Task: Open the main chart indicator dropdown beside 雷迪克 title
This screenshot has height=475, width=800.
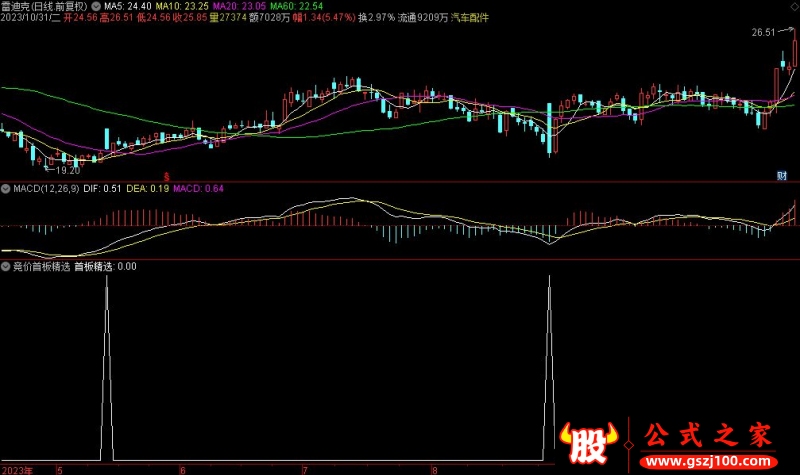Action: pos(96,7)
